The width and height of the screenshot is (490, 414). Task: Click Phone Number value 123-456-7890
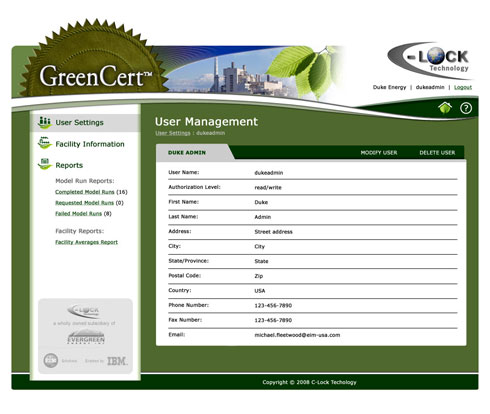[x=273, y=305]
